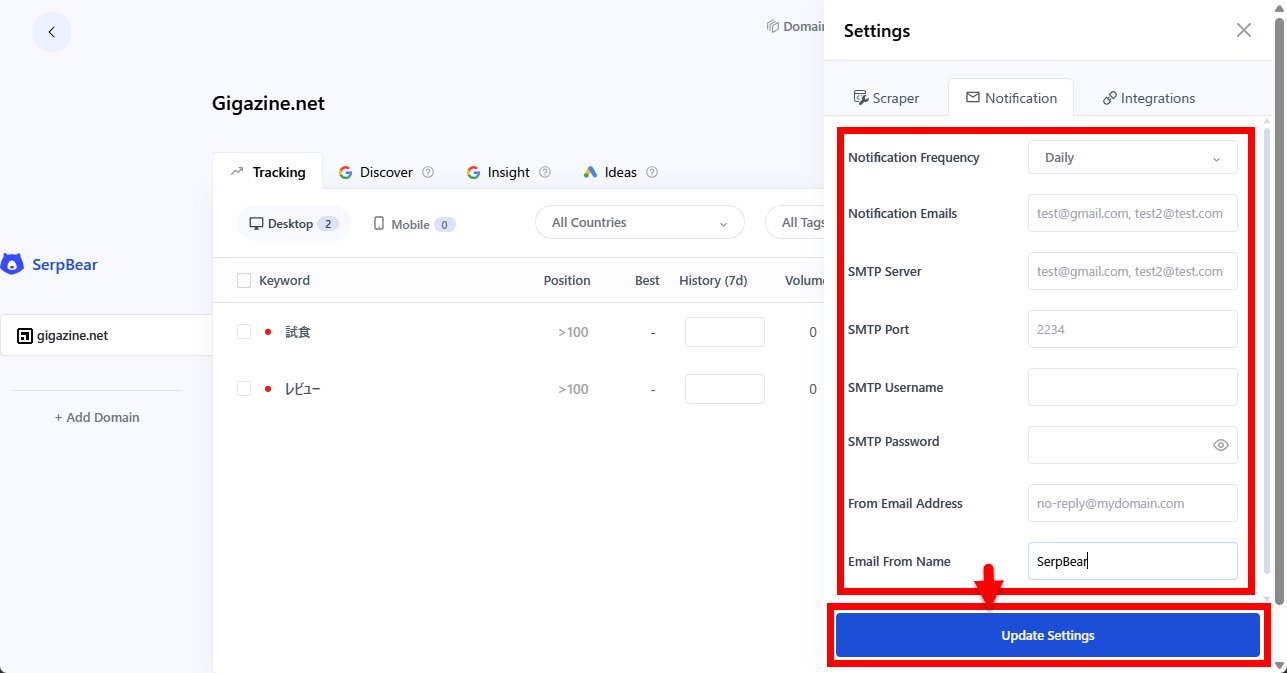The image size is (1287, 673).
Task: Tick the checkbox for keyword 試食
Action: tap(244, 332)
